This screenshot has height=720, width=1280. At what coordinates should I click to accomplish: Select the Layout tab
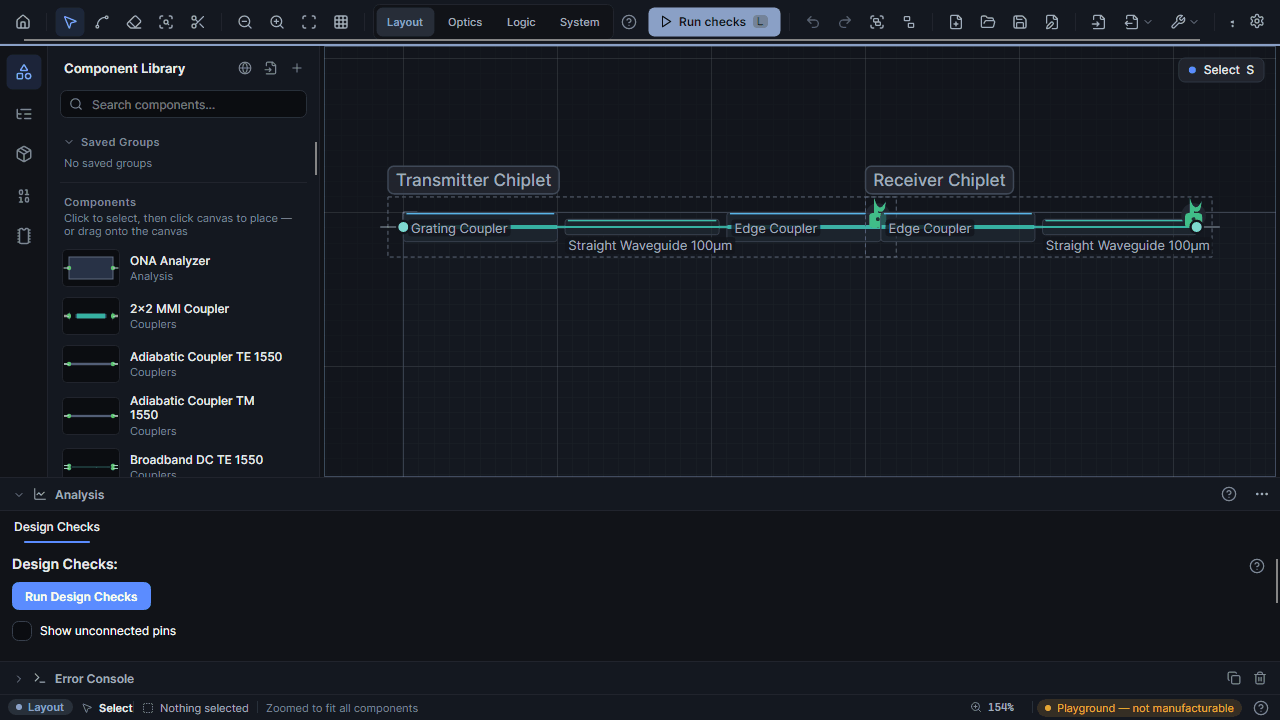[405, 22]
